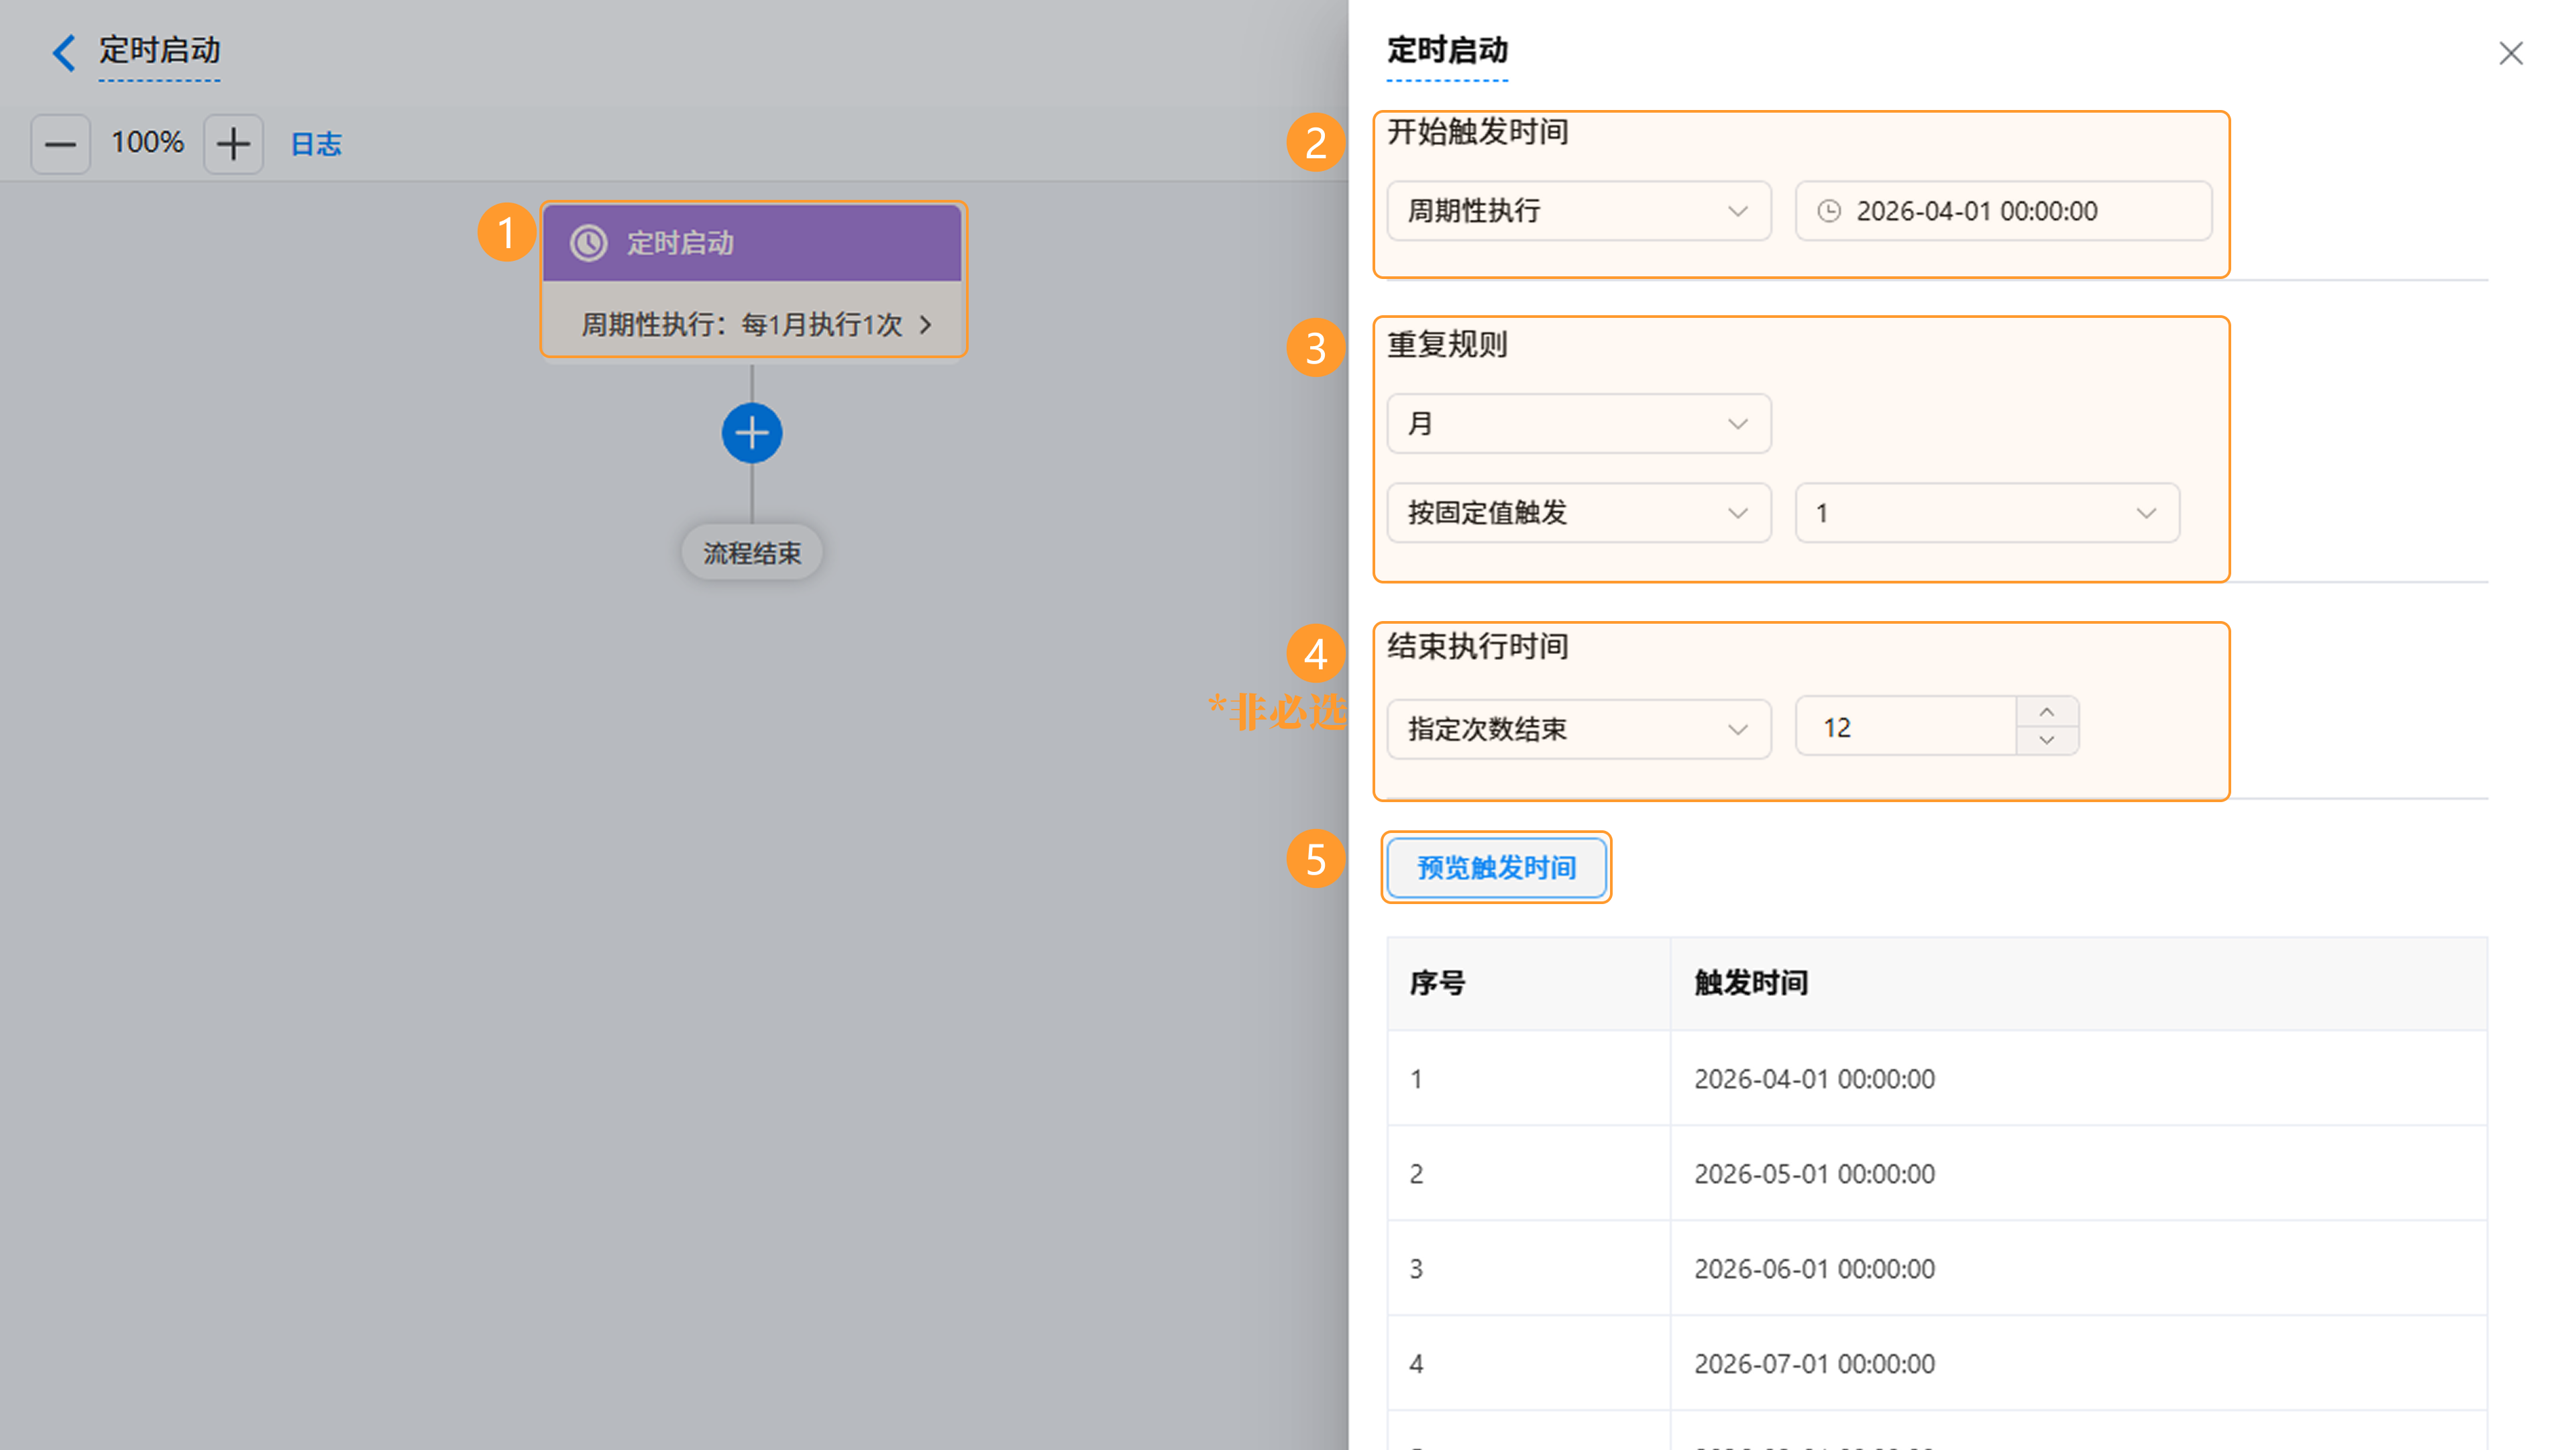This screenshot has height=1450, width=2576.
Task: Select row 2026-06-01 00:00:00 trigger time
Action: pos(1937,1269)
